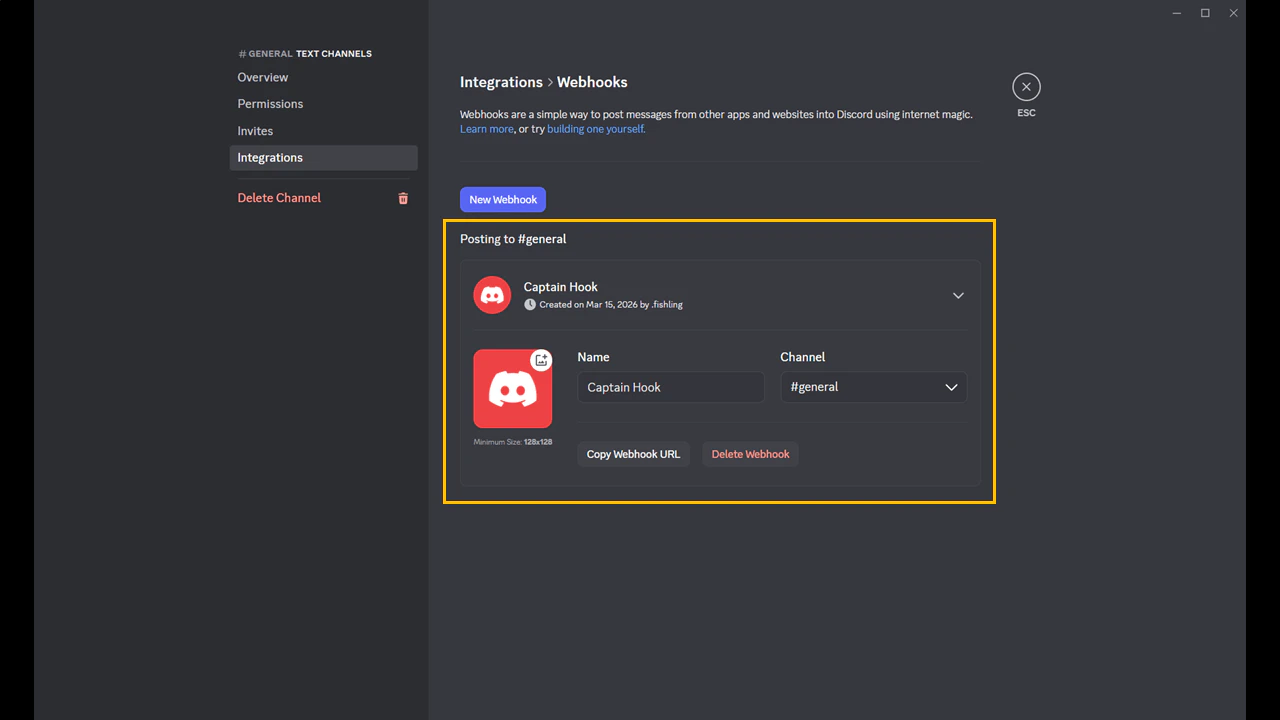Click the clock icon beside the creation date

click(x=530, y=304)
